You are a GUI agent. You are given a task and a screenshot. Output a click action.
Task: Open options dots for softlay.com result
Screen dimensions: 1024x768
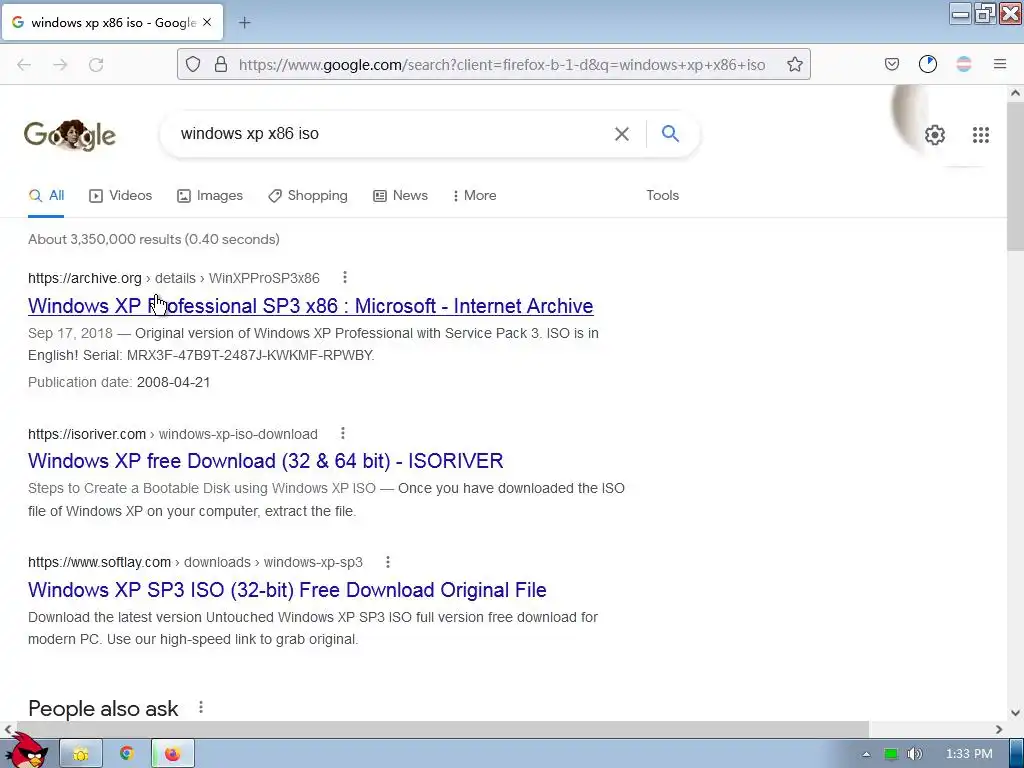tap(388, 562)
